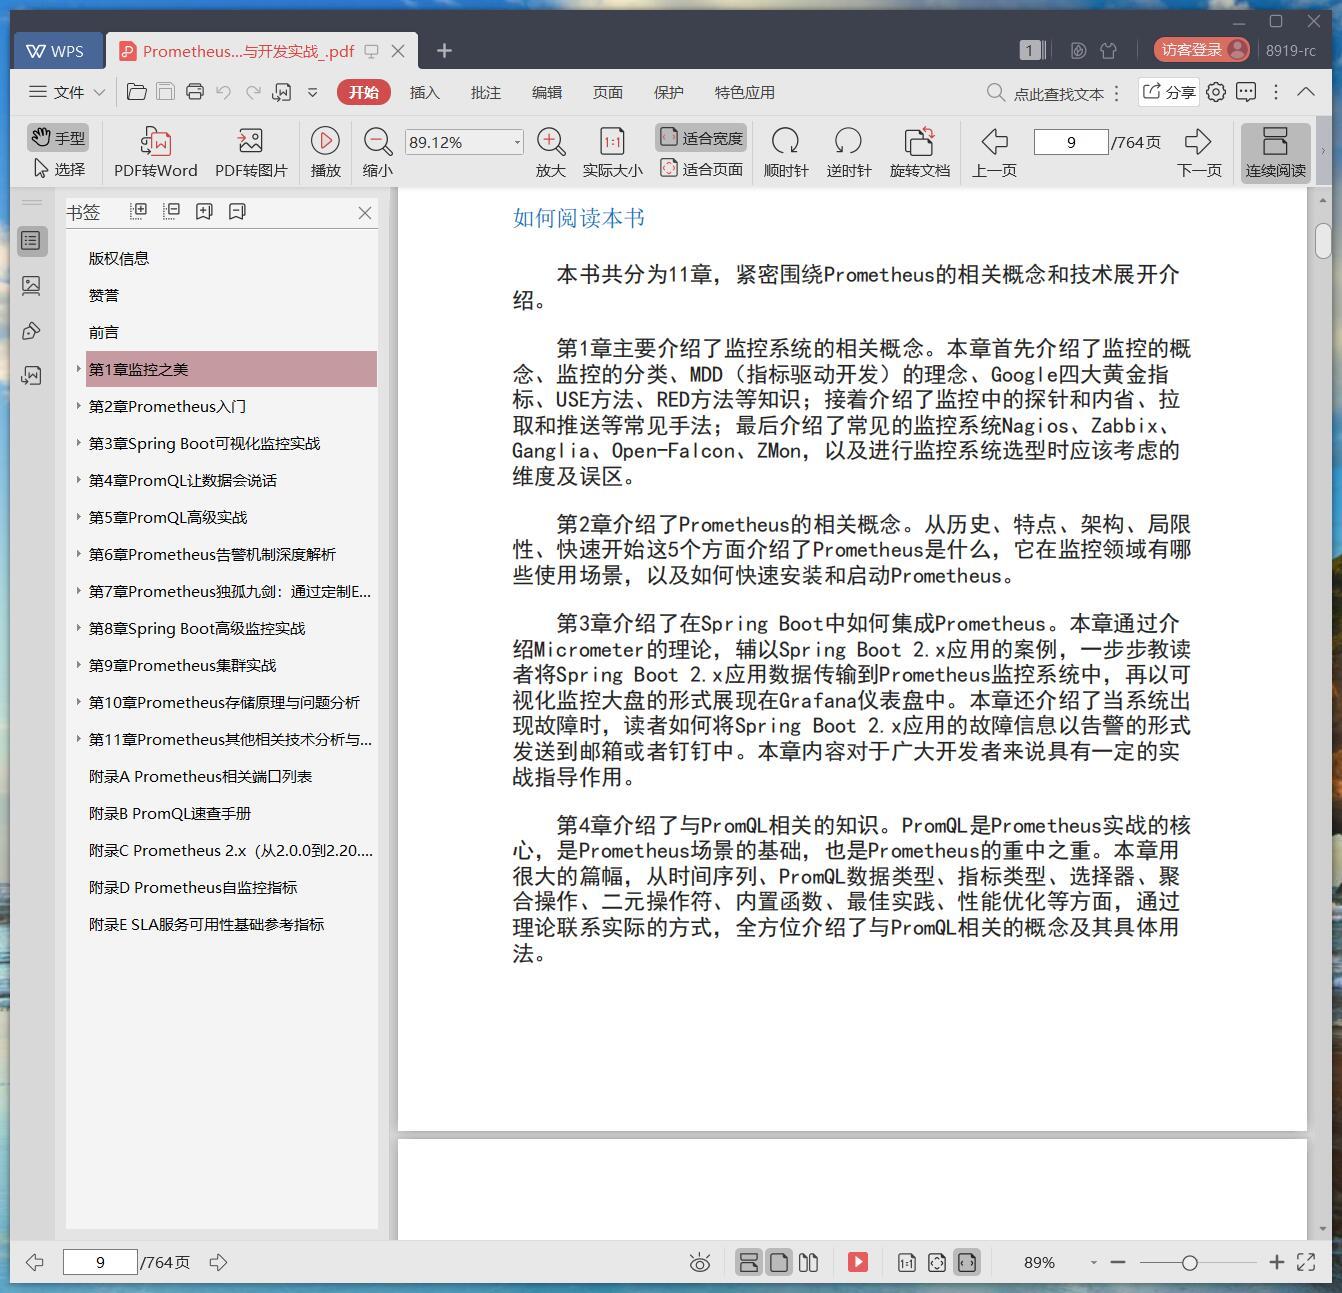Open a new tab with plus icon
This screenshot has width=1342, height=1293.
click(x=444, y=50)
